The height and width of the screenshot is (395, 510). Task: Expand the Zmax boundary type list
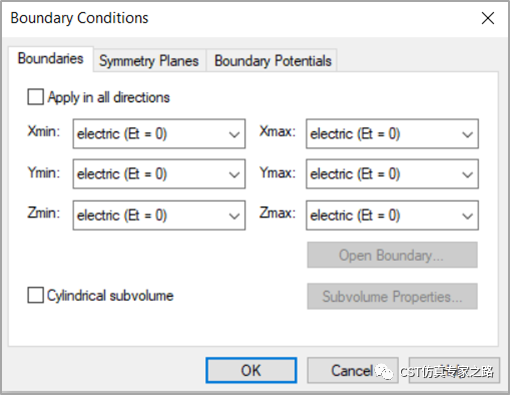pyautogui.click(x=392, y=215)
